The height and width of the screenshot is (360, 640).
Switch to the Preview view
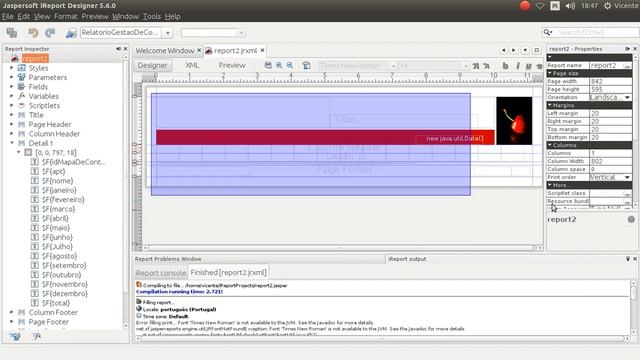click(232, 65)
